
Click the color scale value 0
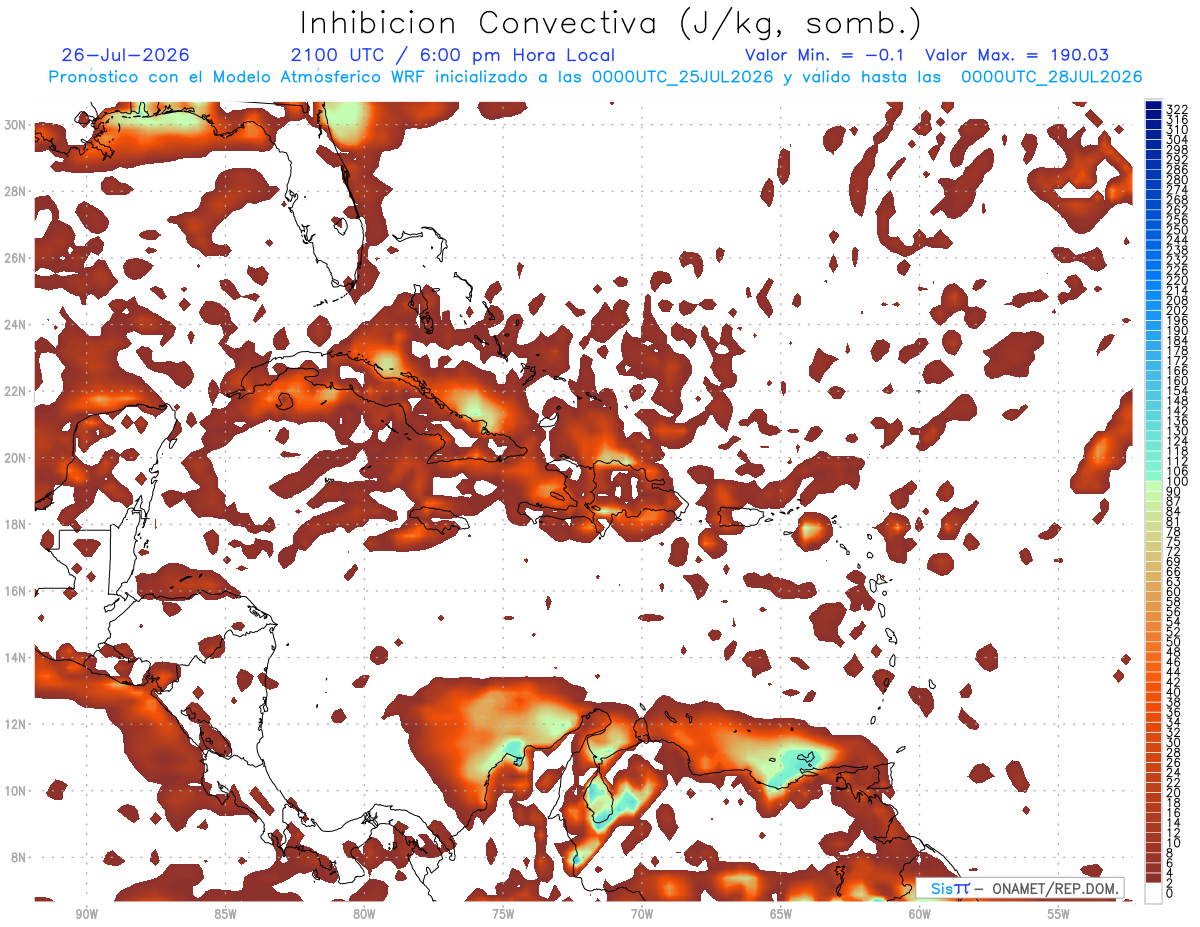1170,893
